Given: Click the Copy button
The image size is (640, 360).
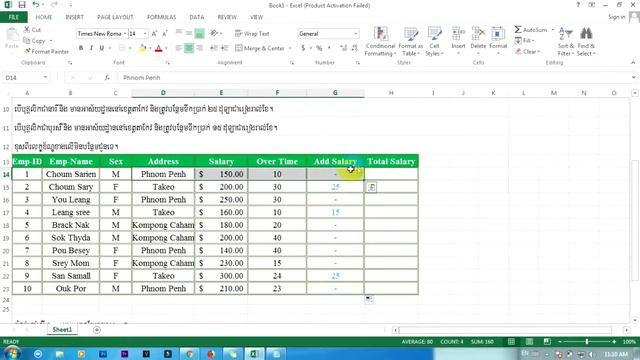Looking at the screenshot, I should (x=35, y=41).
